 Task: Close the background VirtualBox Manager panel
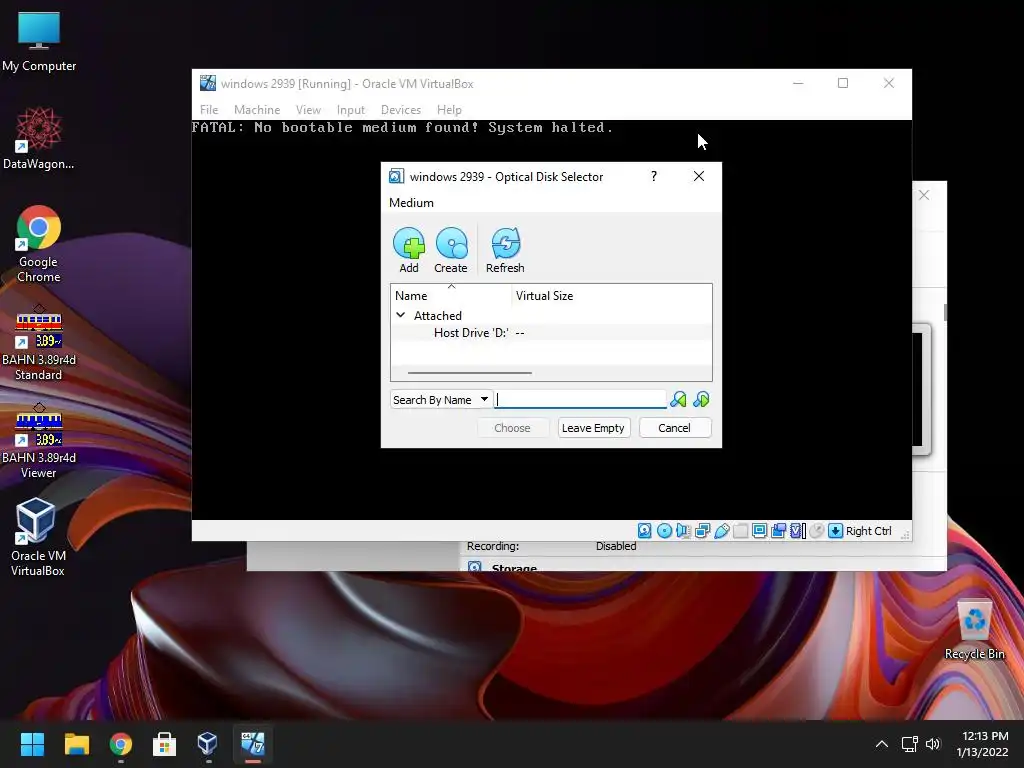(924, 195)
